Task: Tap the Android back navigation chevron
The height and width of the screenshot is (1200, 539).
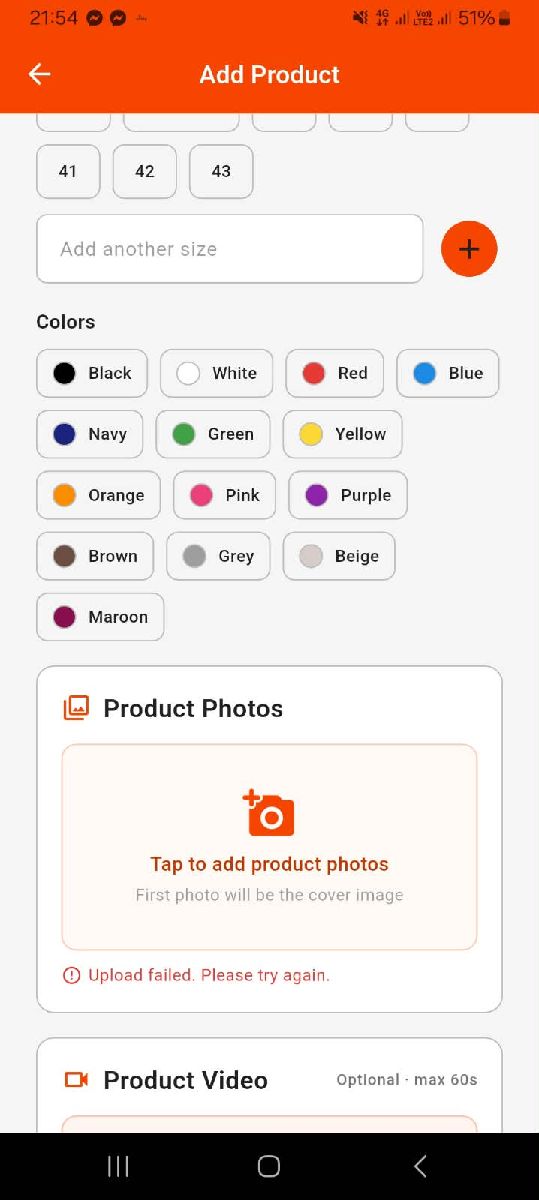Action: [420, 1166]
